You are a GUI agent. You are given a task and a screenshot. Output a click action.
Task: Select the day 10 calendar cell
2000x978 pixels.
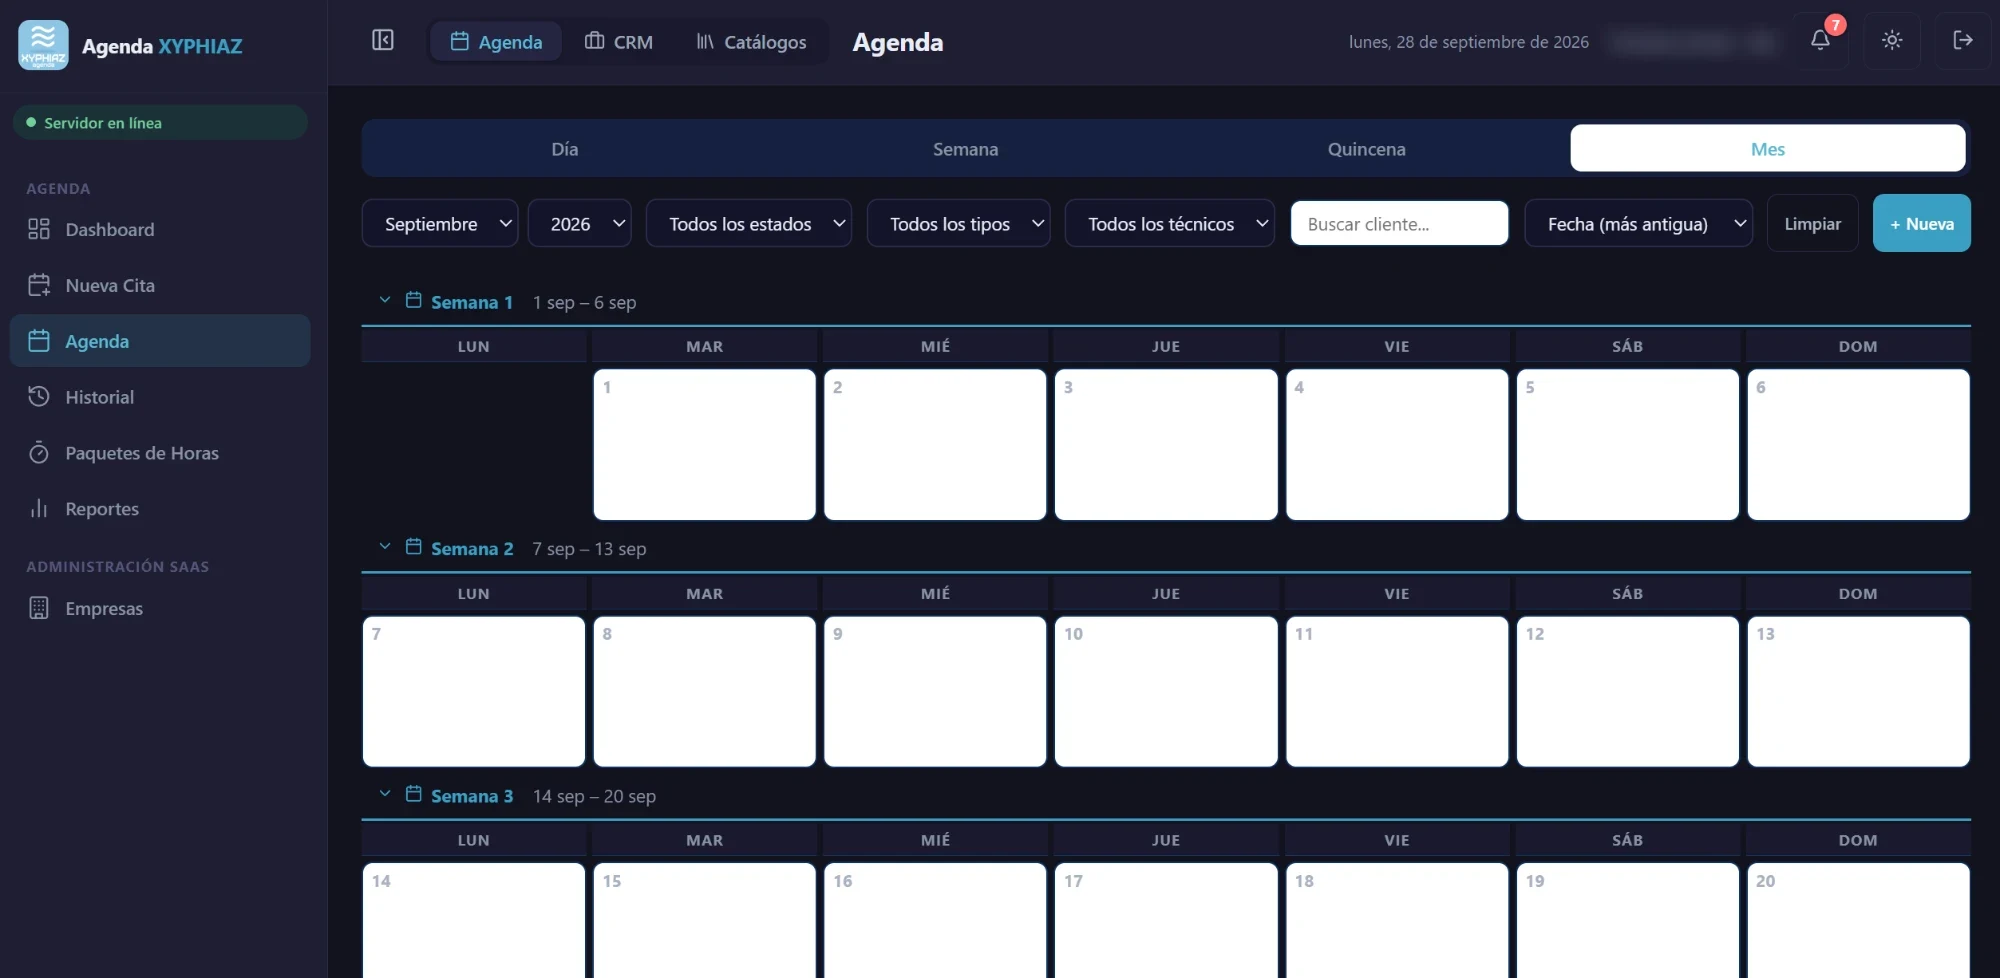point(1166,691)
